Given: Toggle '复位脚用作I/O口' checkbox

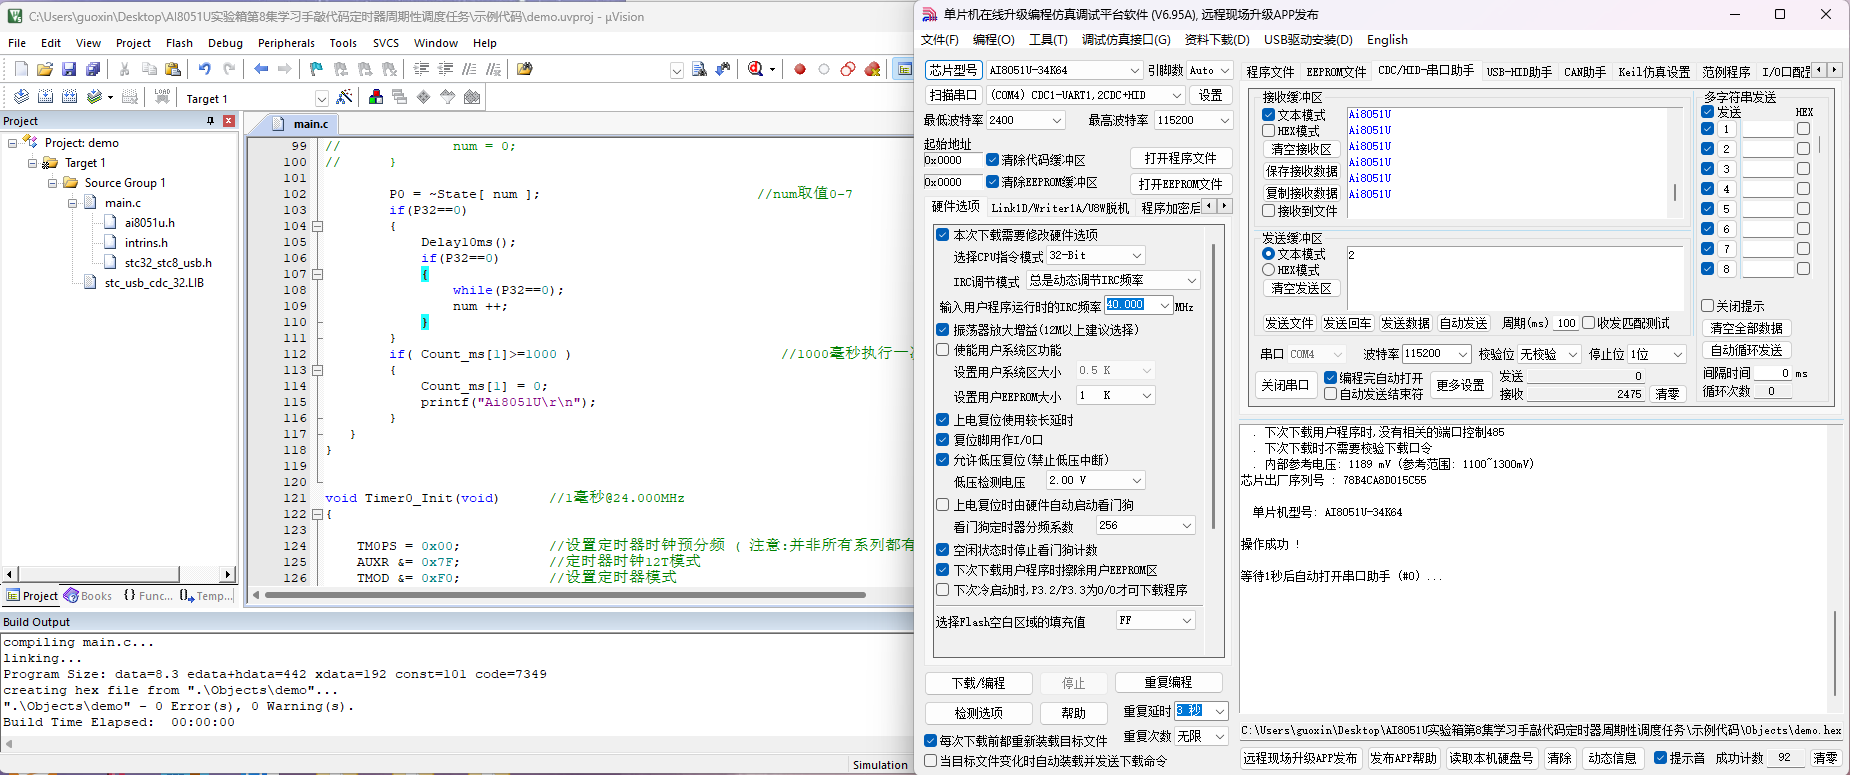Looking at the screenshot, I should (943, 440).
